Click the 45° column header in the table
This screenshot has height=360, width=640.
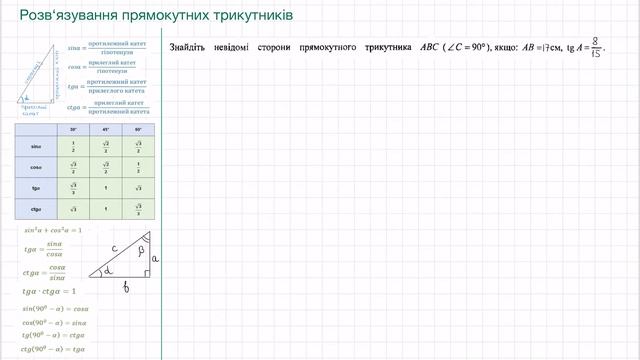pyautogui.click(x=106, y=129)
